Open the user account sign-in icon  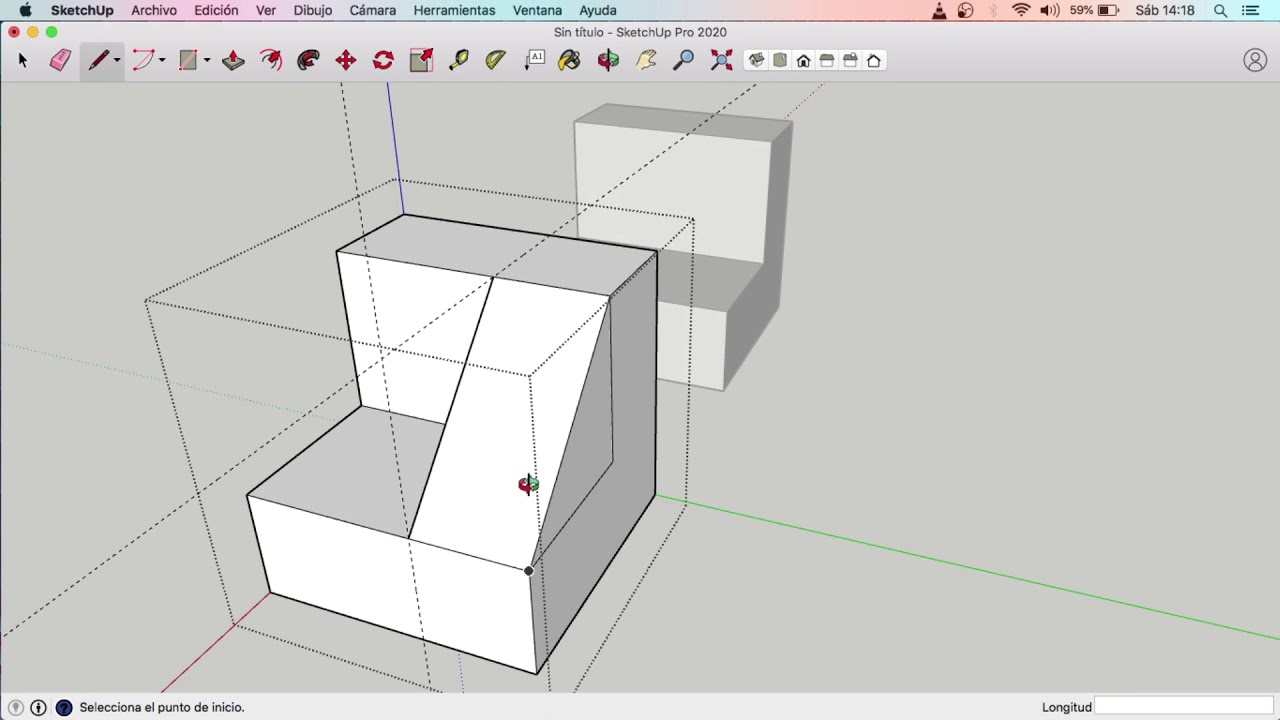coord(1255,61)
